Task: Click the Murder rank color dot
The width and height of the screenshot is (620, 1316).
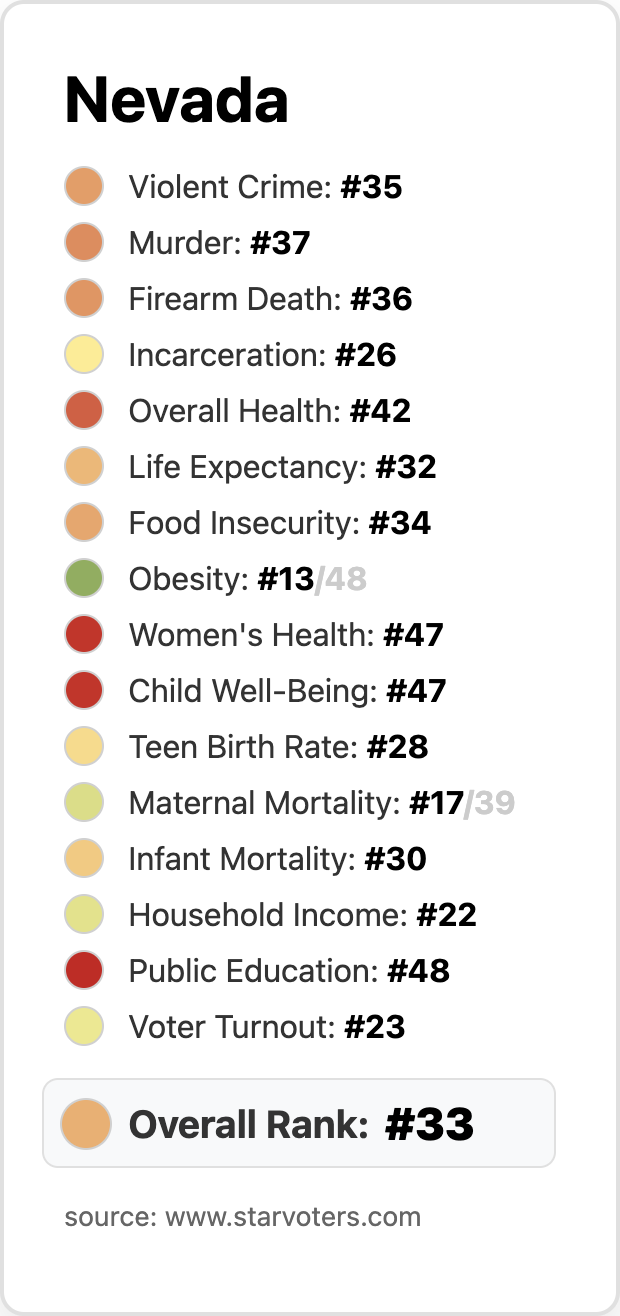Action: pos(84,243)
